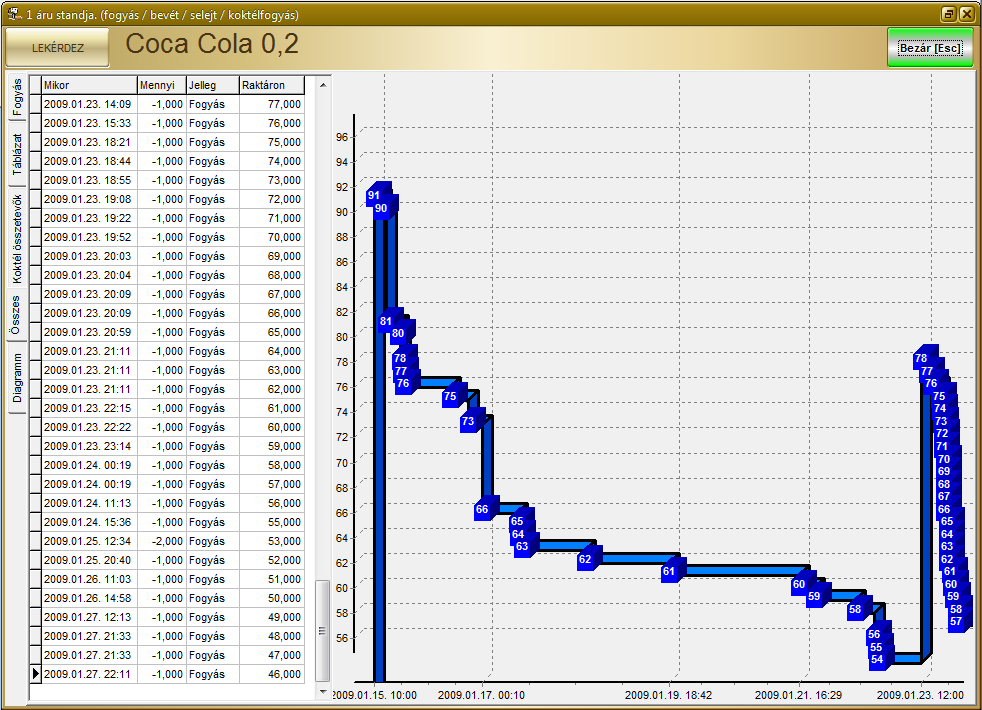Image resolution: width=982 pixels, height=710 pixels.
Task: Click cell 2009.01.24. 15:36
Action: (x=89, y=522)
